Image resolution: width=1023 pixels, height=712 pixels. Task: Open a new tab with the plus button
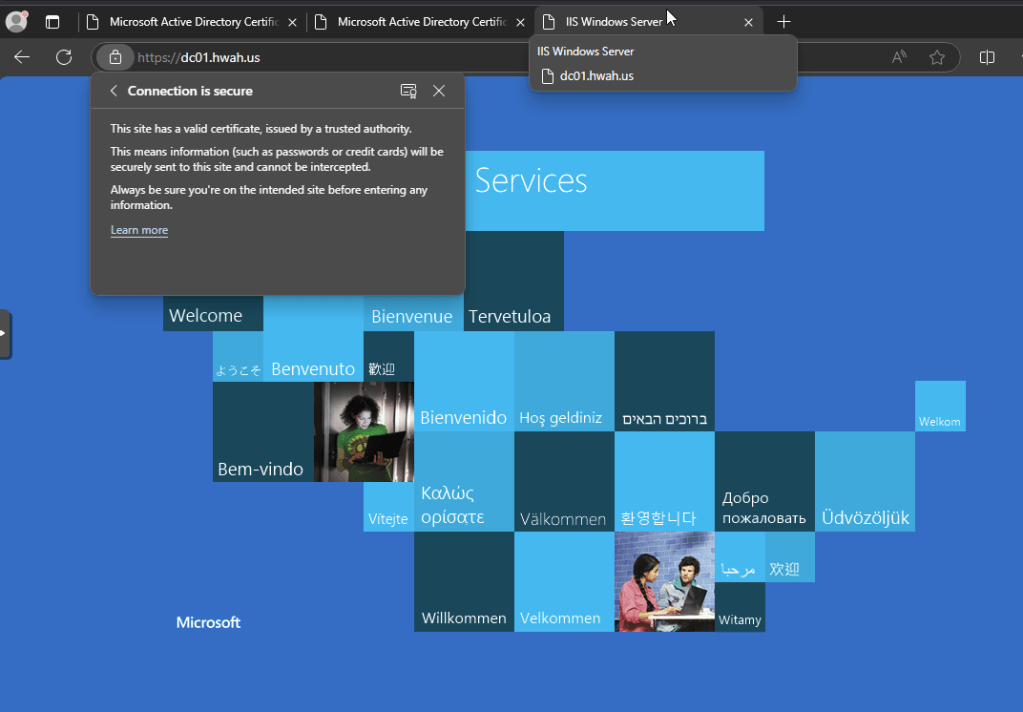point(784,21)
